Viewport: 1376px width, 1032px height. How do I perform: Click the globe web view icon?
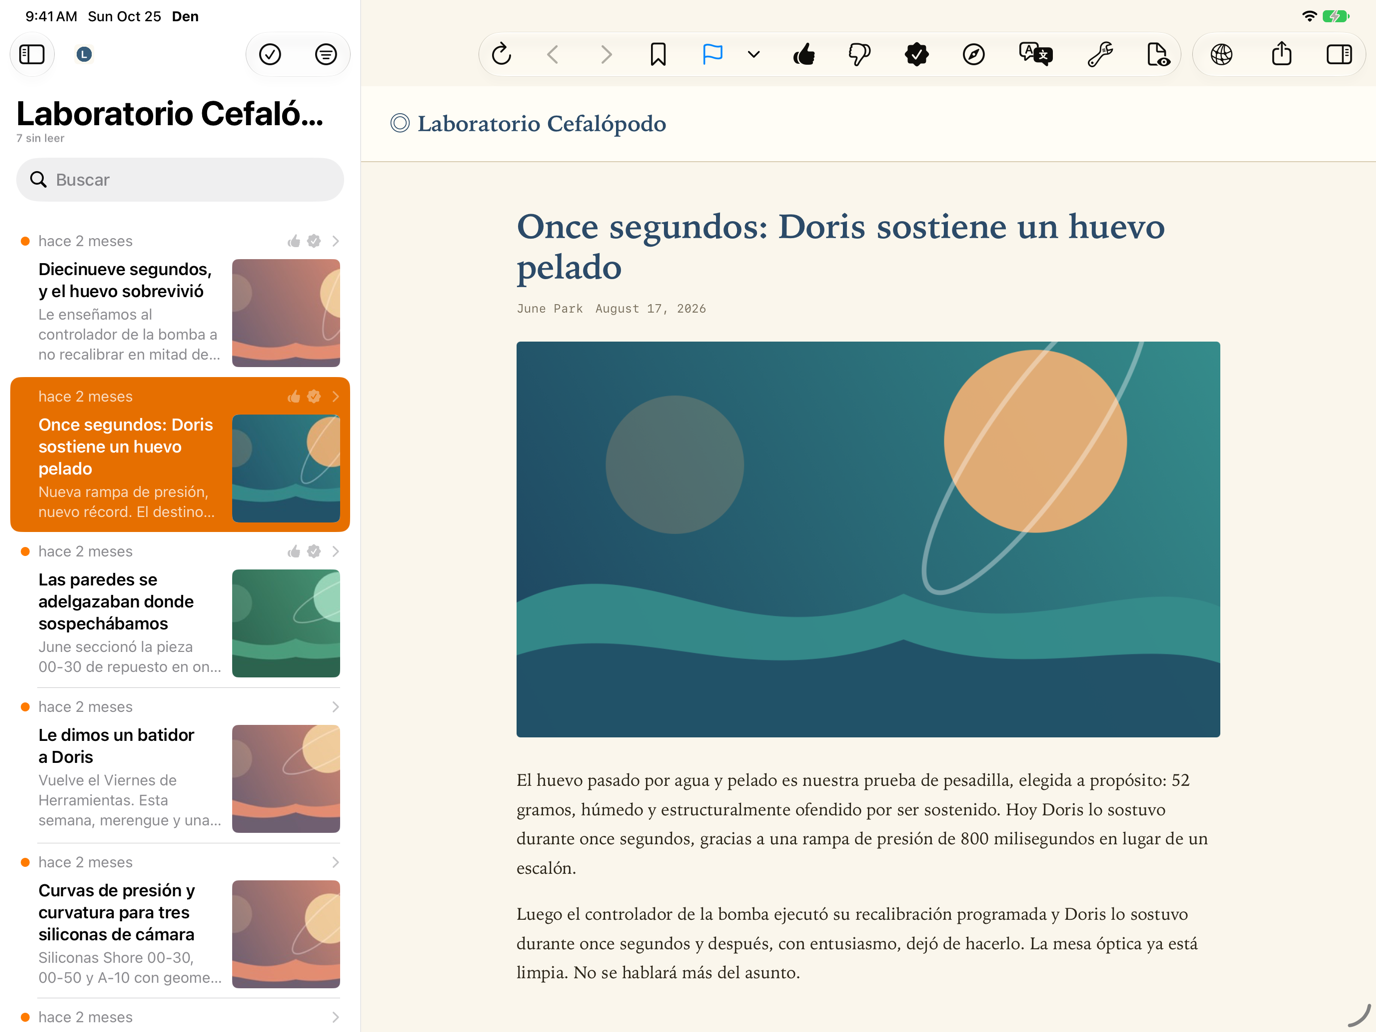pyautogui.click(x=1222, y=54)
